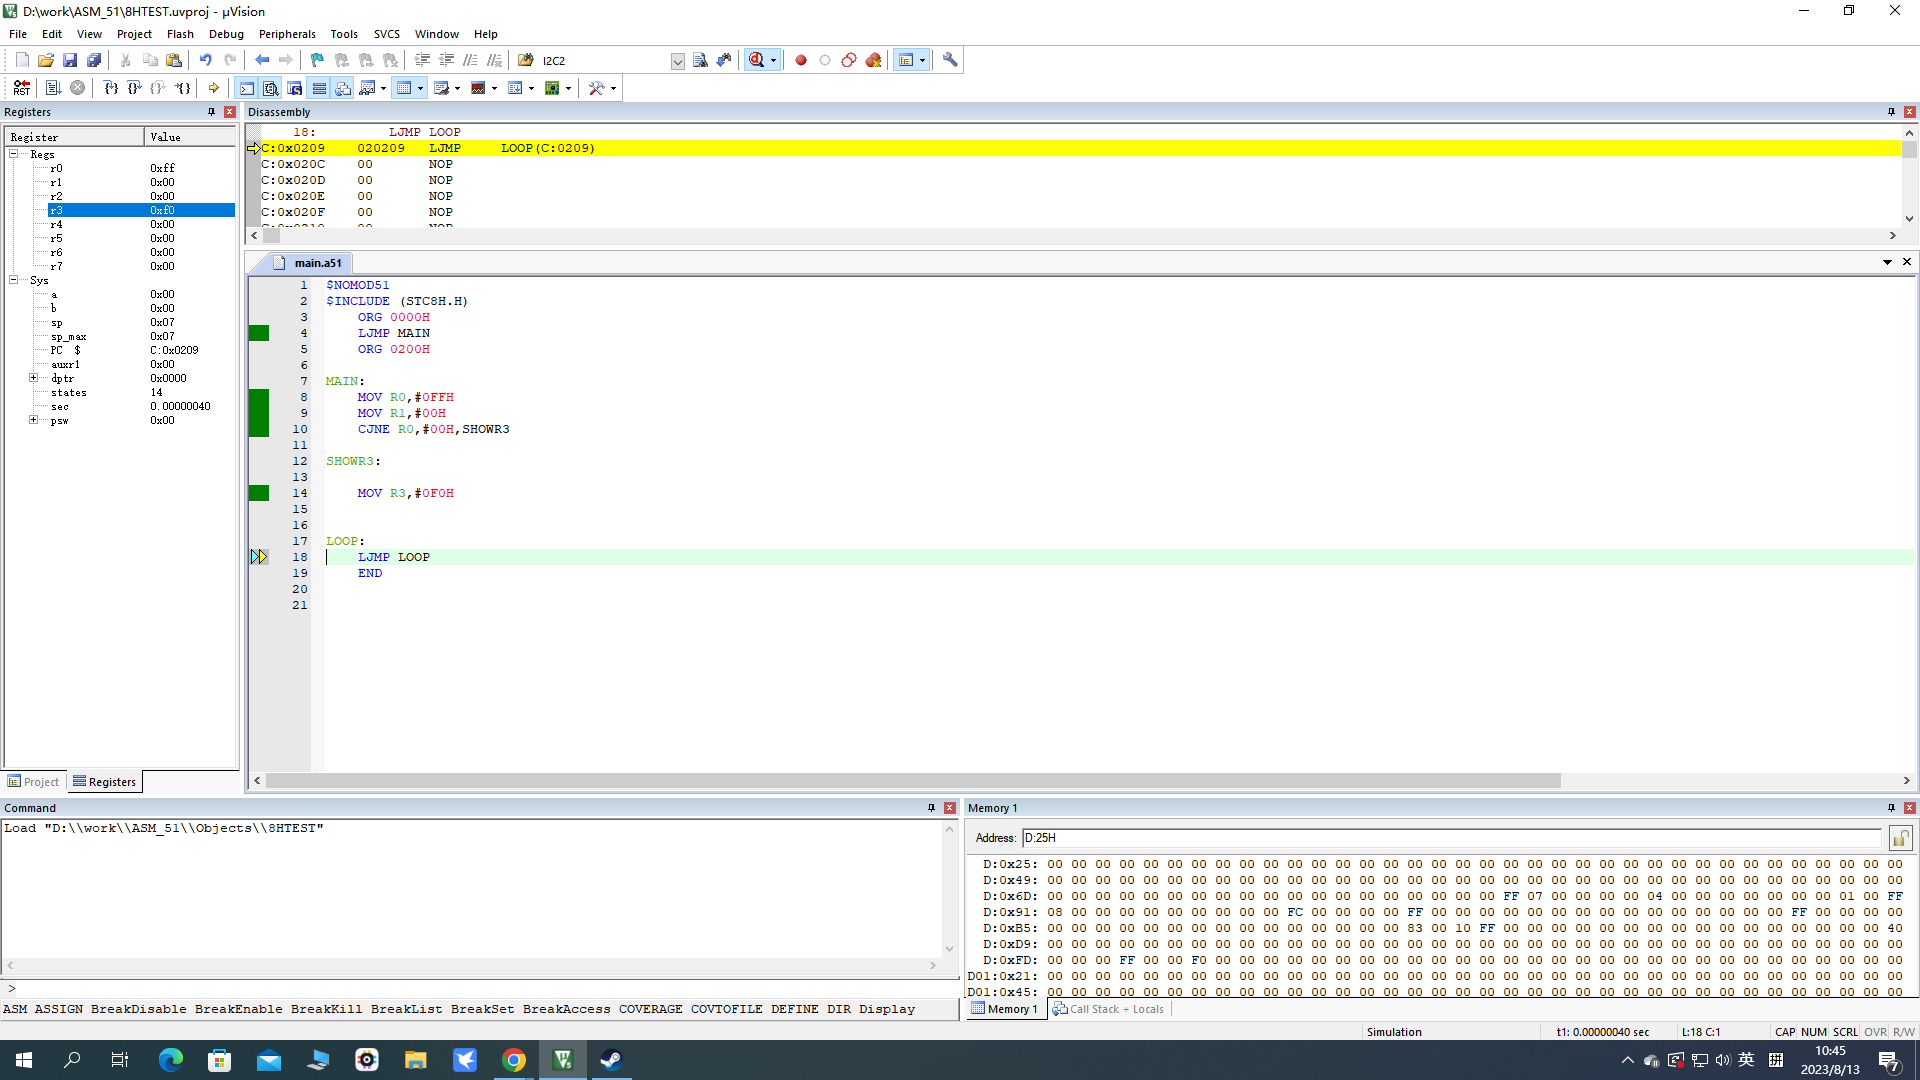Click the Step into icon
The width and height of the screenshot is (1920, 1080).
(x=111, y=88)
